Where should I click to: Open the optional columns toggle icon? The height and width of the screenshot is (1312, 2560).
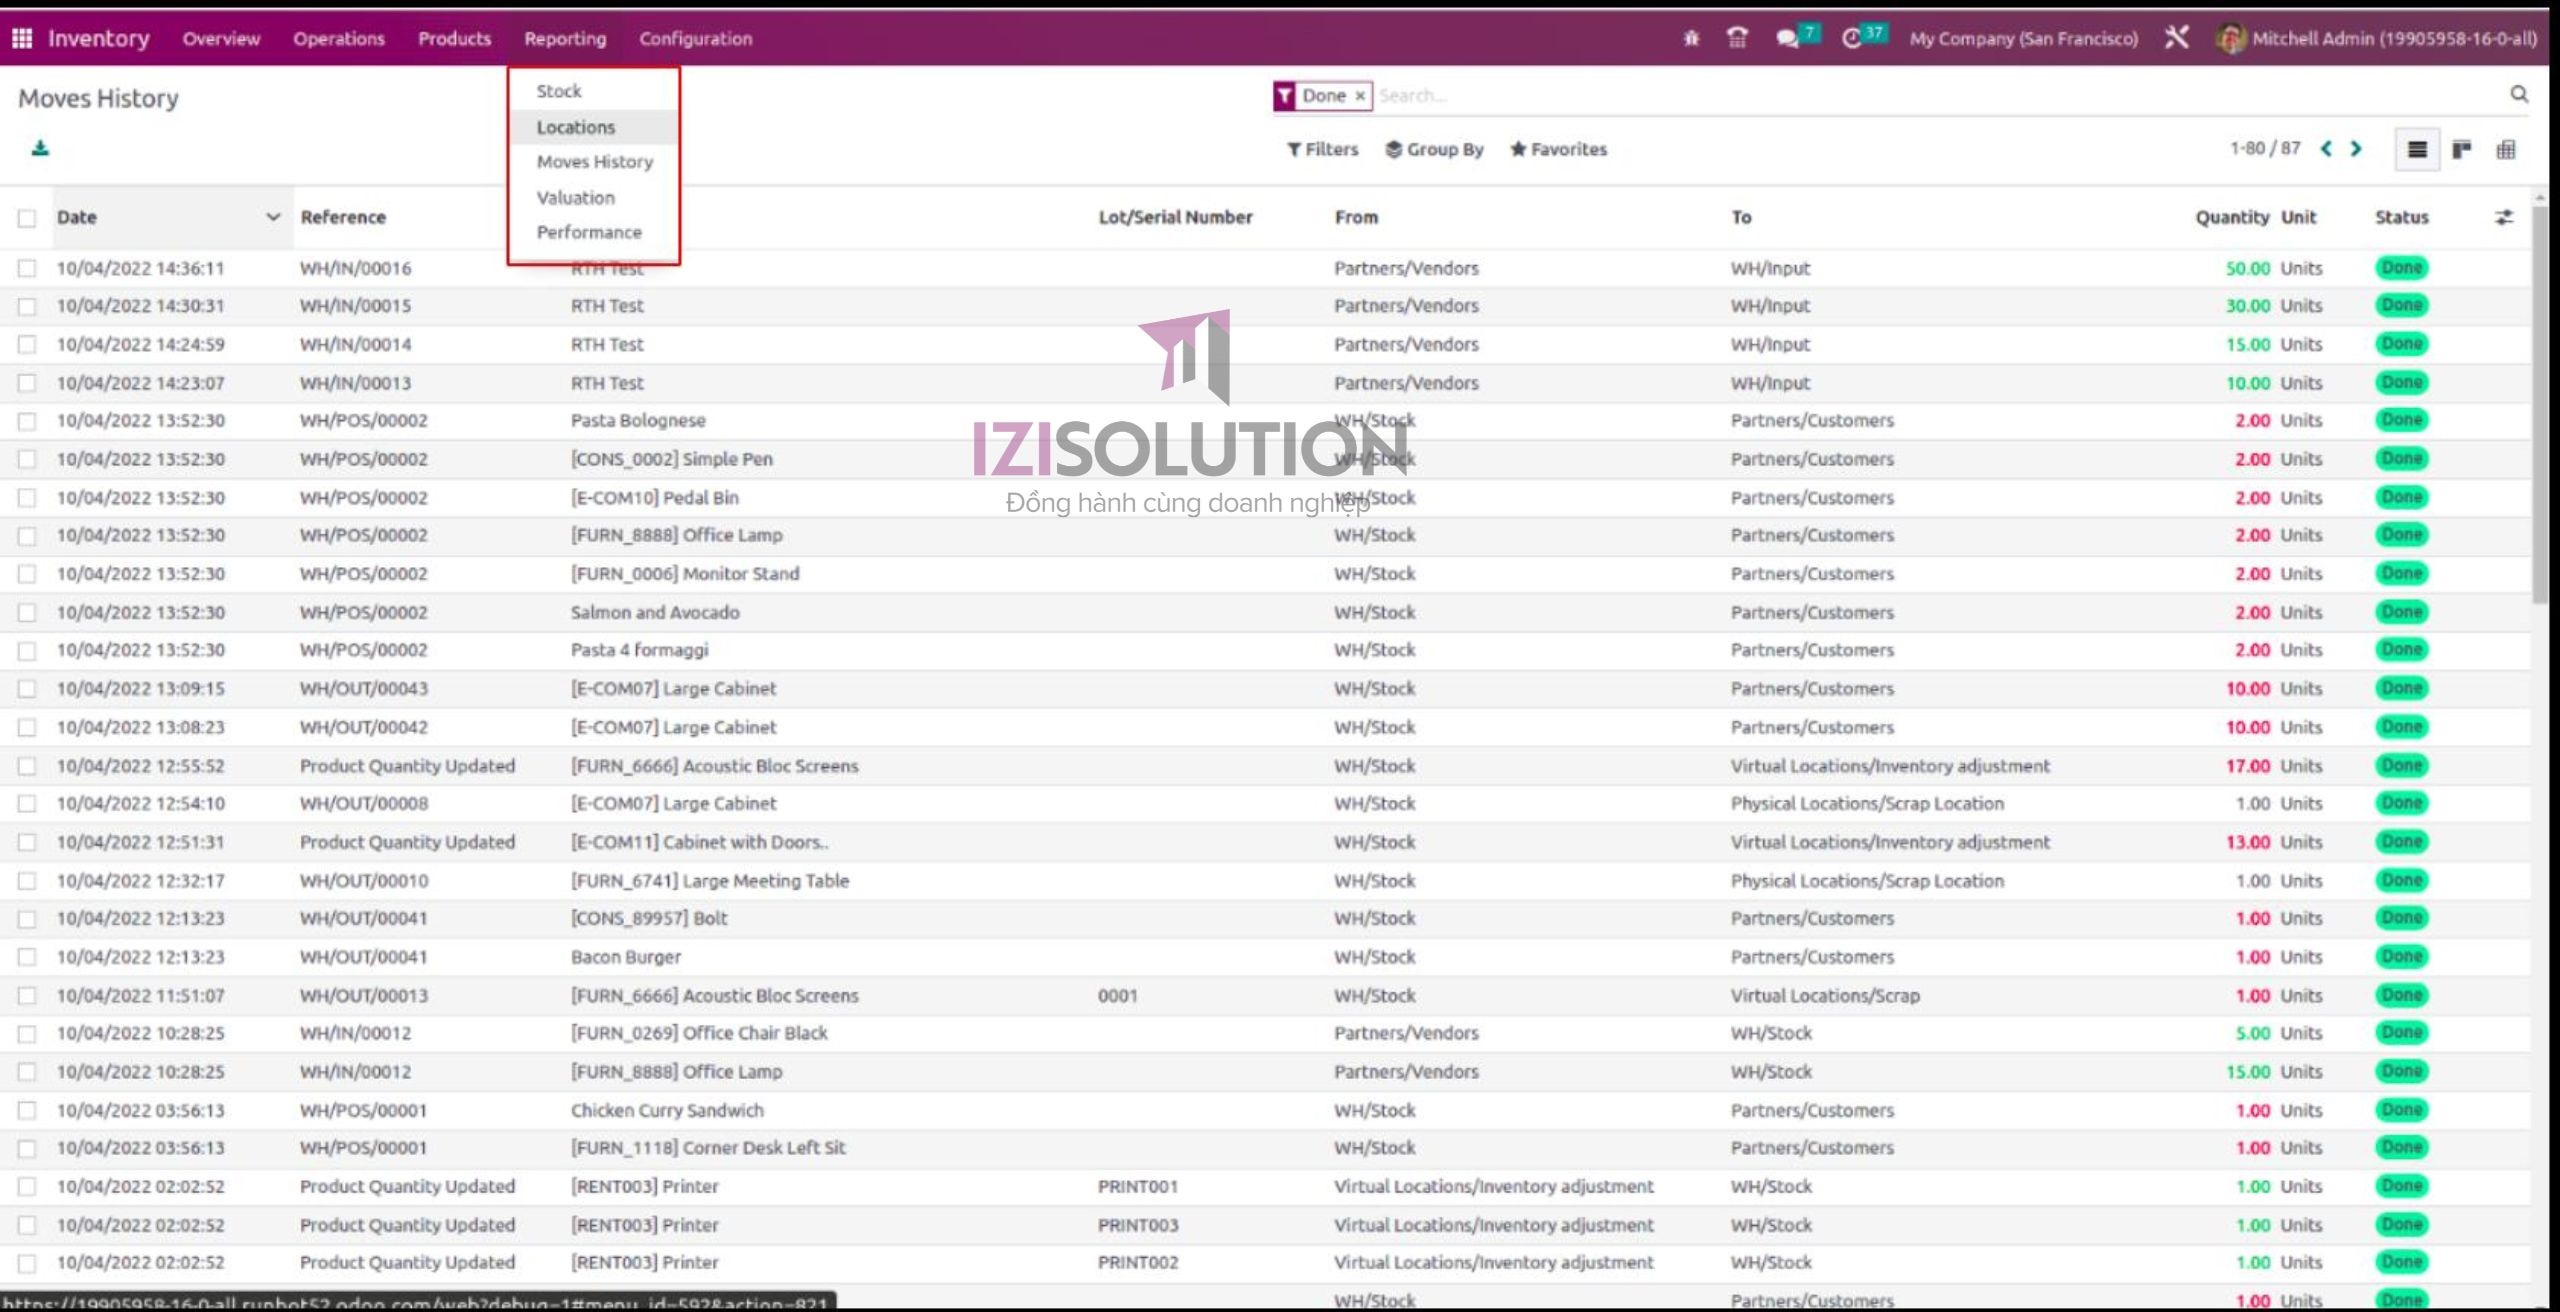pyautogui.click(x=2504, y=217)
